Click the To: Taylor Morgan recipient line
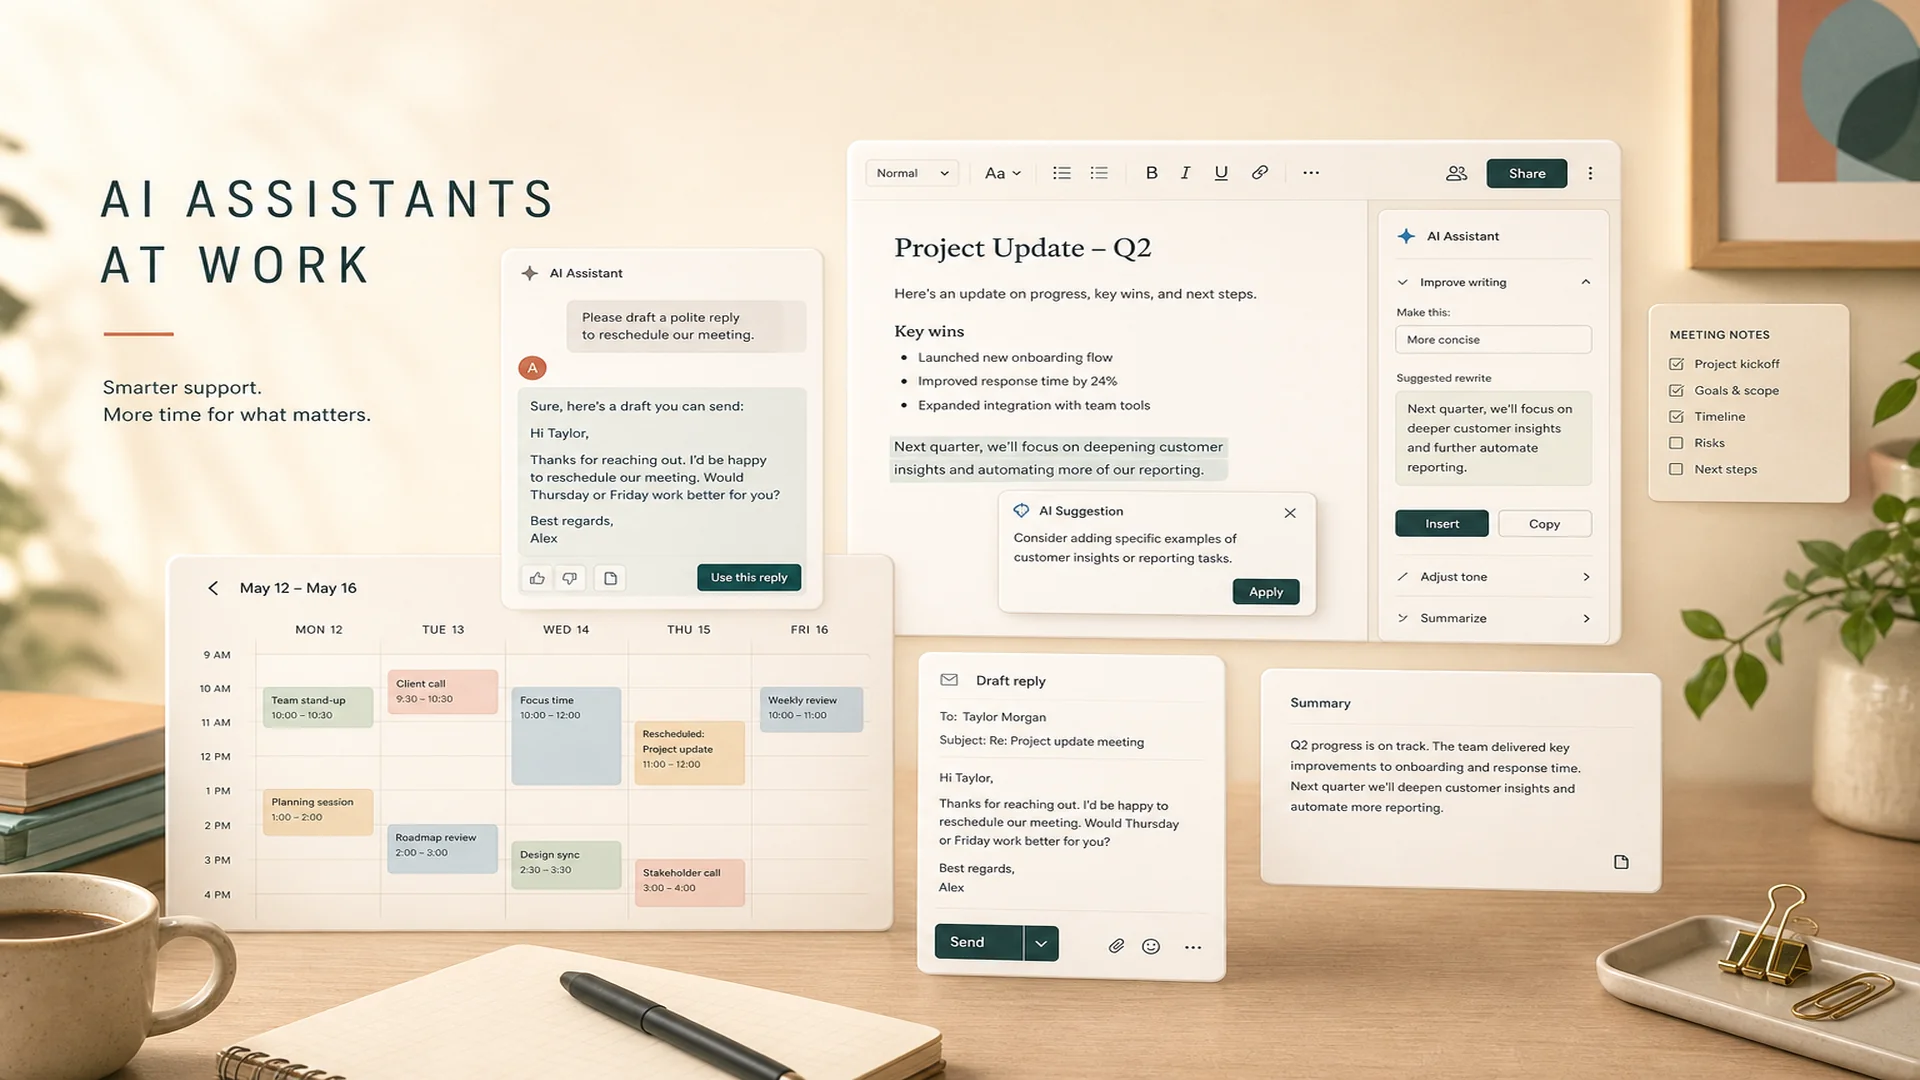Screen dimensions: 1920x1080 click(x=993, y=717)
